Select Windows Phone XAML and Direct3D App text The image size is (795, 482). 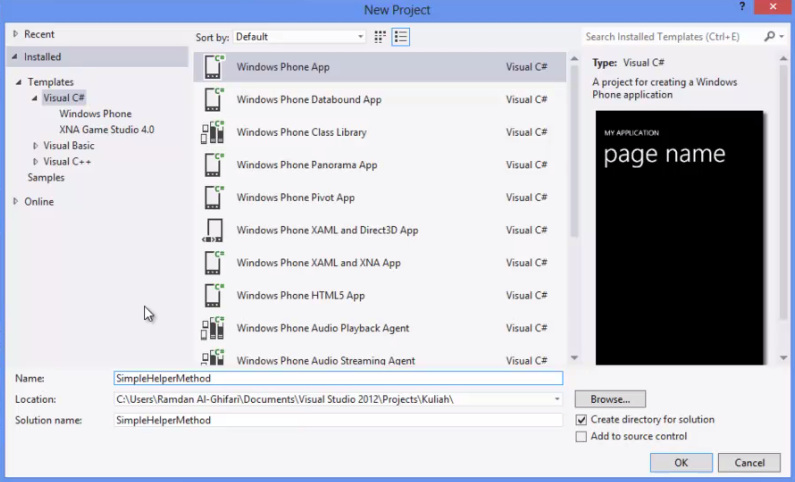tap(327, 230)
